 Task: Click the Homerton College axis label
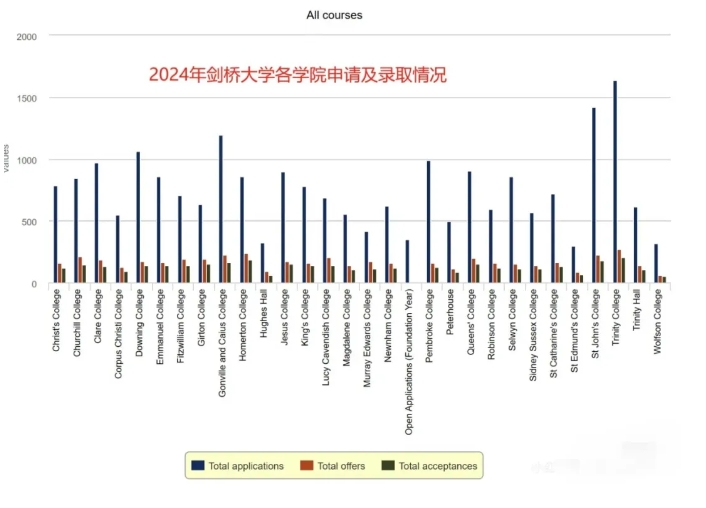click(243, 325)
